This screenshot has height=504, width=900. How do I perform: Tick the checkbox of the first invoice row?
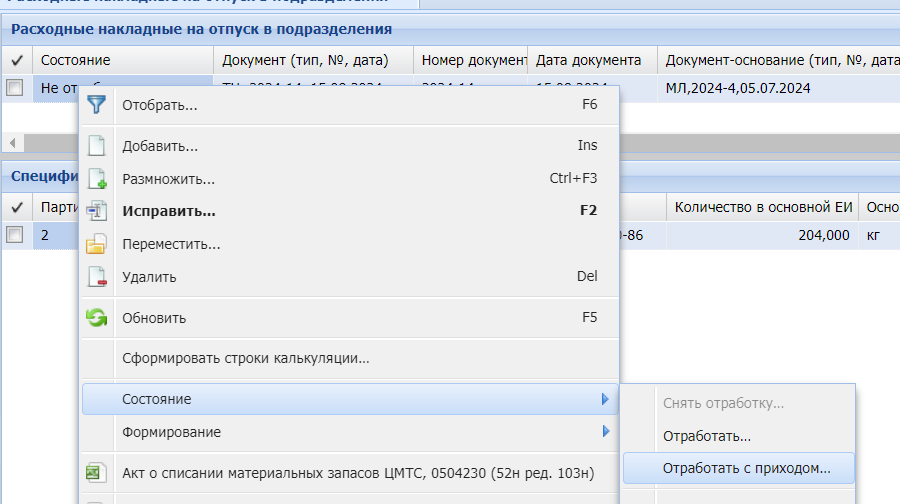pos(15,88)
